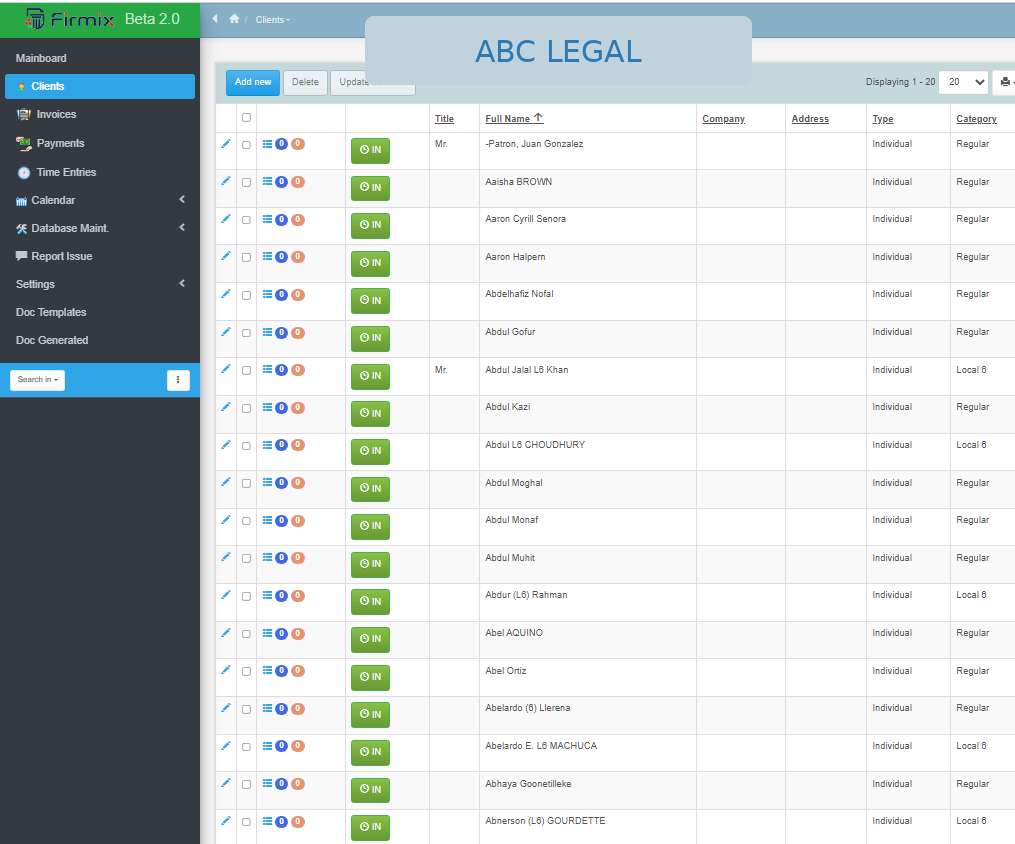
Task: Tick the Abel Ortiz row checkbox
Action: tap(246, 672)
